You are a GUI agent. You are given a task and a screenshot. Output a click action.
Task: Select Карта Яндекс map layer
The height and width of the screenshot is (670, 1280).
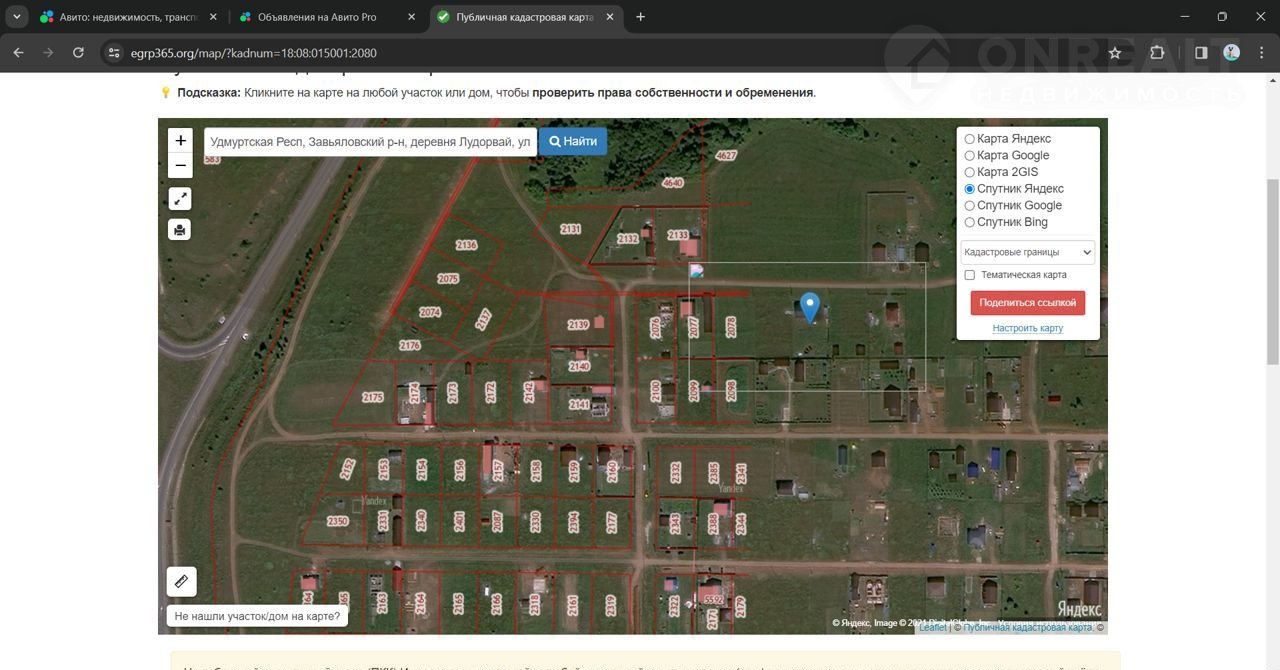(x=969, y=139)
